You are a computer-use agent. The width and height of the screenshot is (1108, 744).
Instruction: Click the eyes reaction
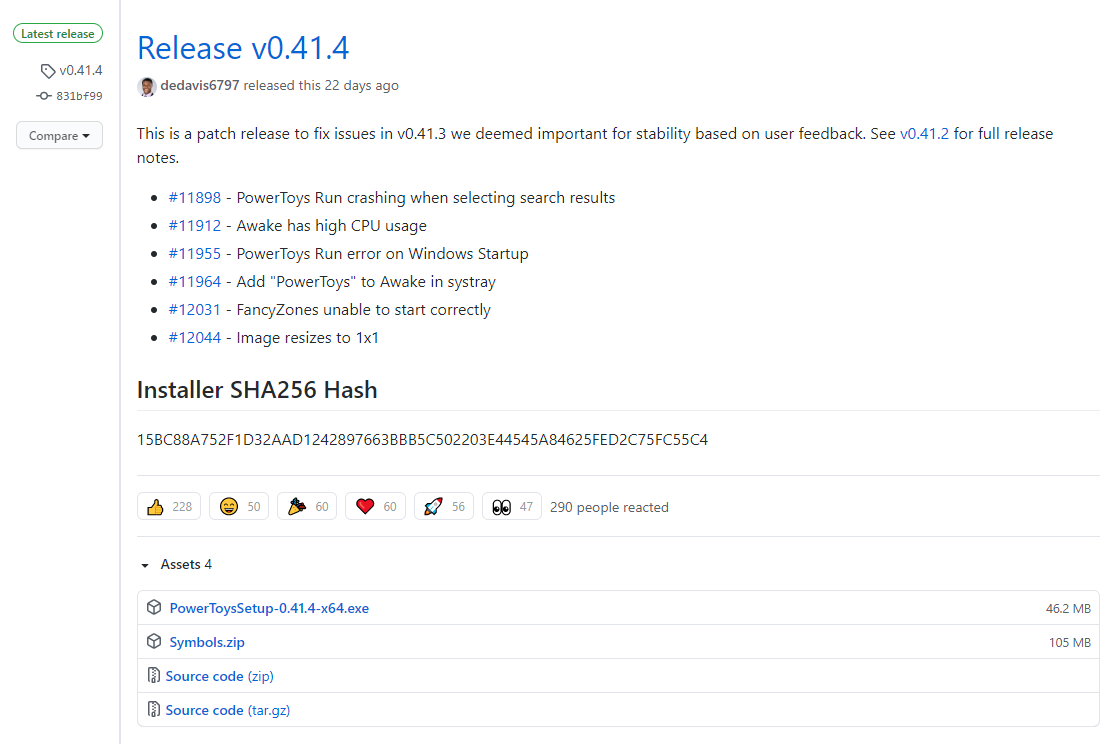(x=512, y=507)
